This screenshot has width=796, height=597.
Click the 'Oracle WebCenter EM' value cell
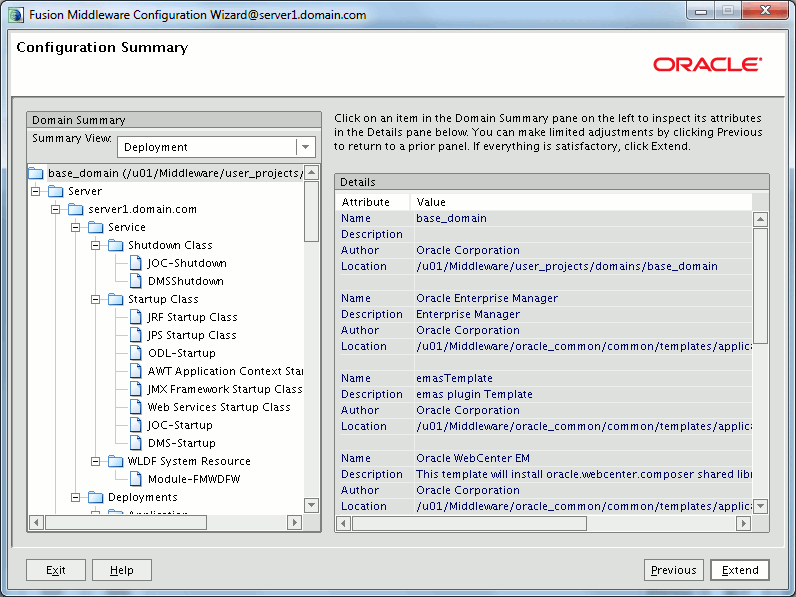pyautogui.click(x=583, y=458)
